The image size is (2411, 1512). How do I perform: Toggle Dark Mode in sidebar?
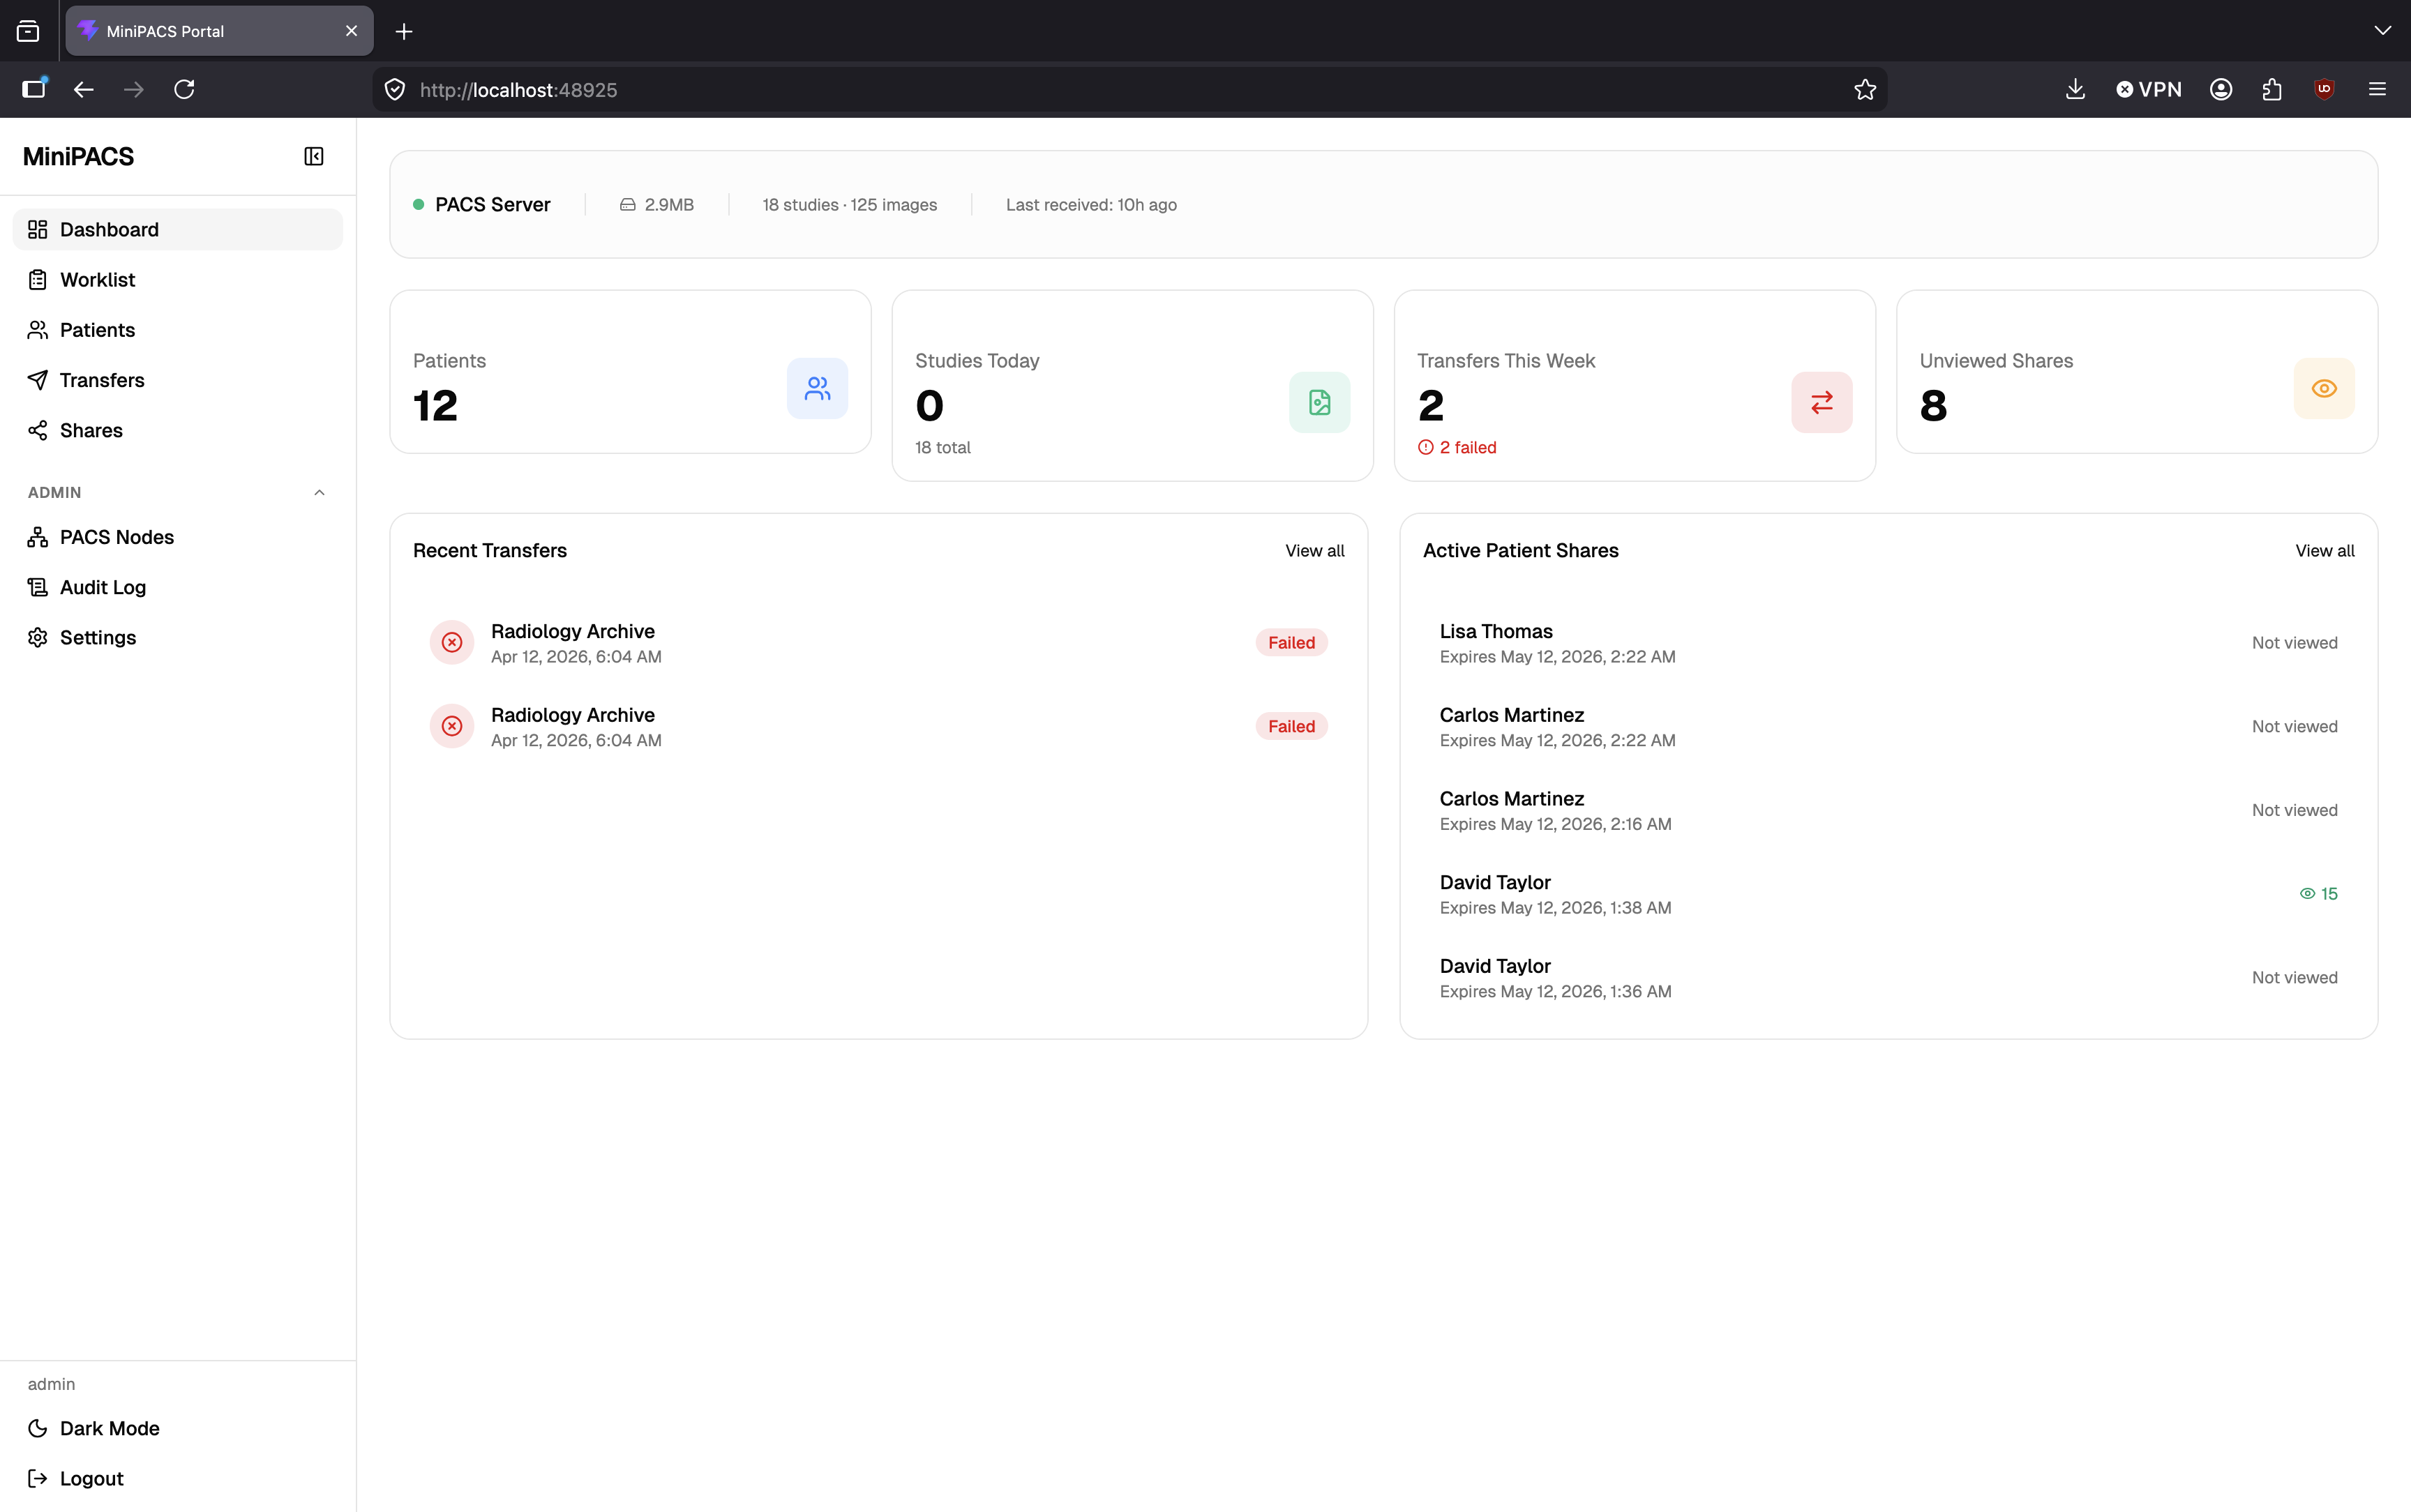pyautogui.click(x=108, y=1428)
